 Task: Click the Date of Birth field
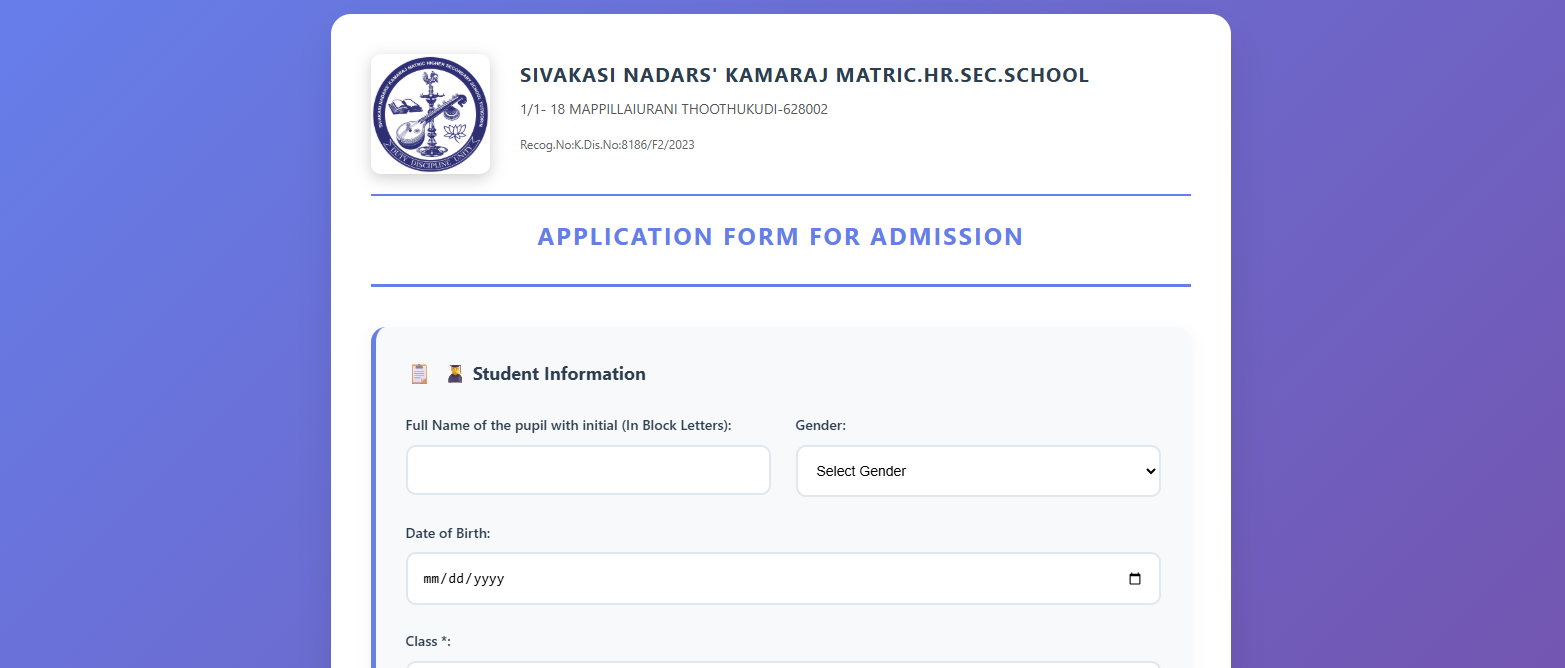(782, 578)
